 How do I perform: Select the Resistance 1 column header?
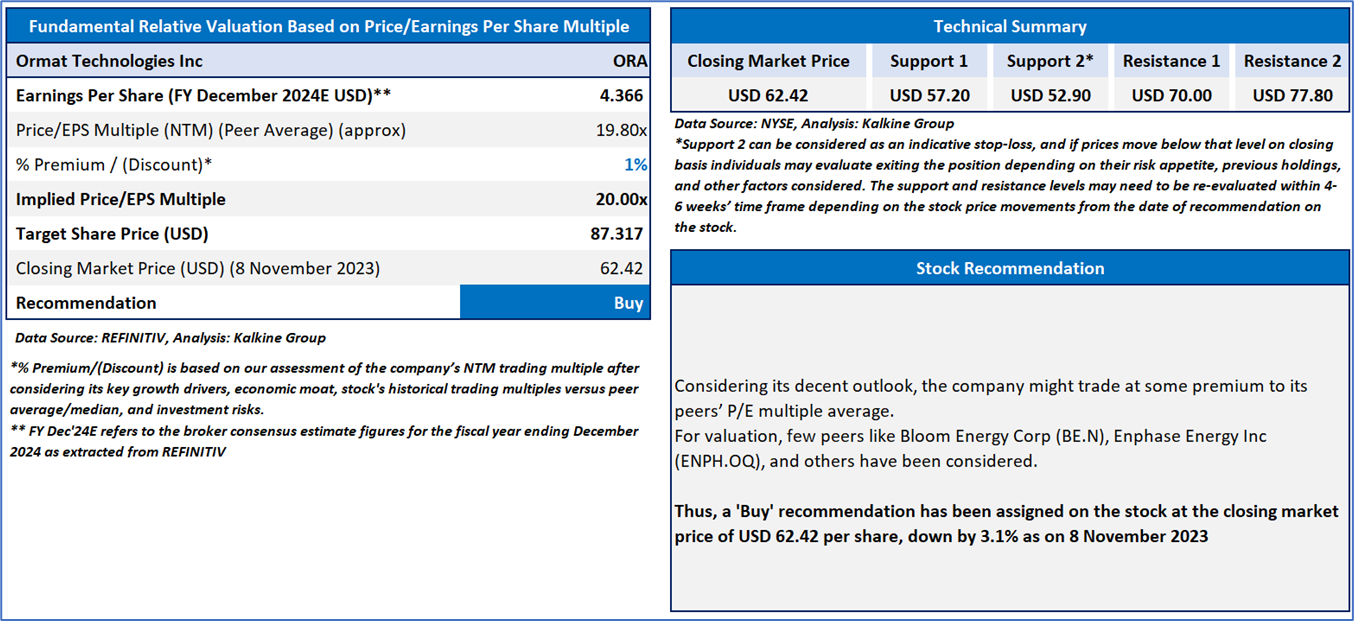pos(1171,61)
